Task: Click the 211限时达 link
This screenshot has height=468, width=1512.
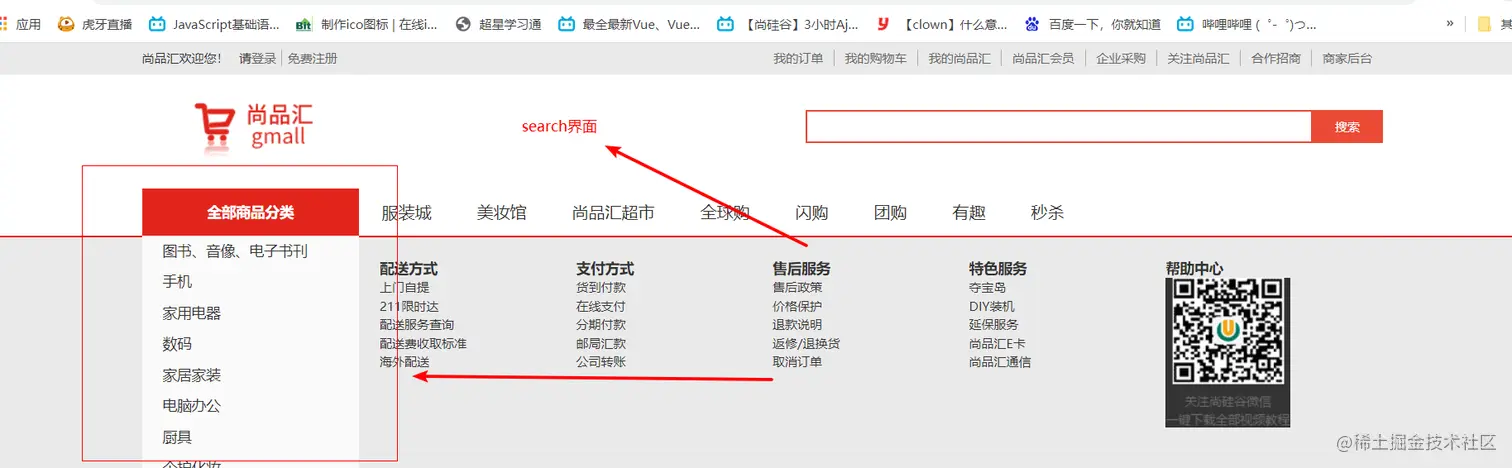Action: [409, 306]
